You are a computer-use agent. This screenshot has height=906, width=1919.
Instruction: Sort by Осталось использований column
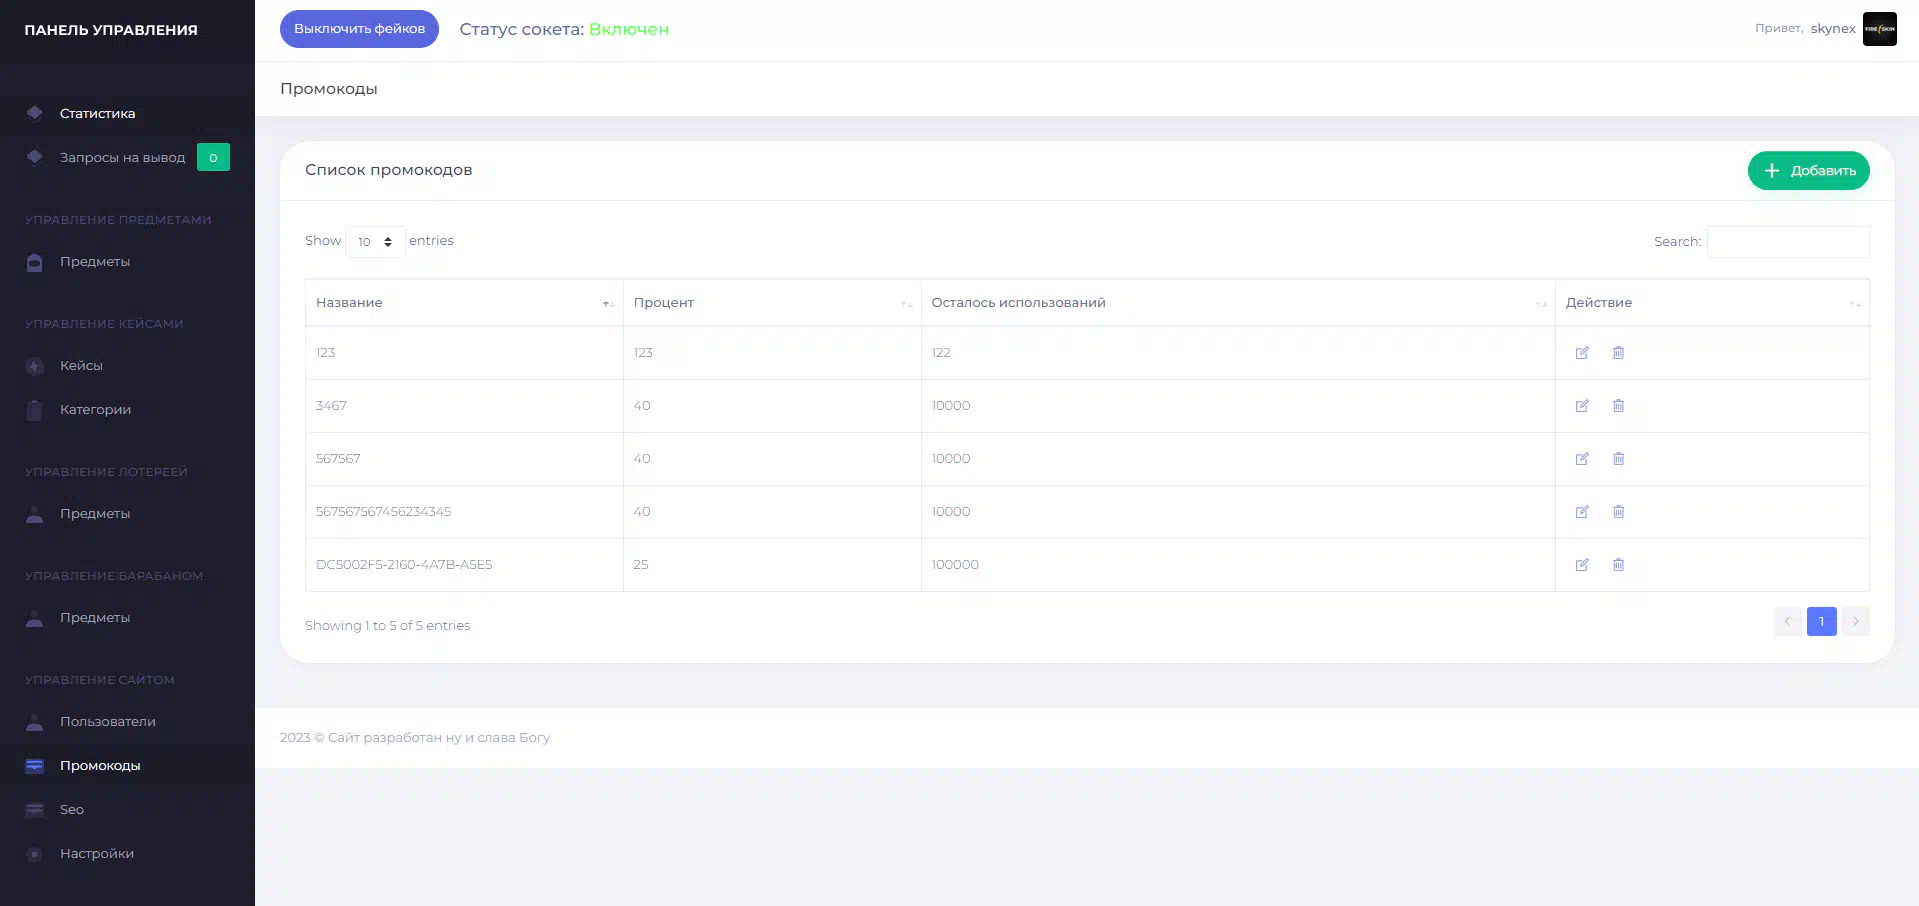(1237, 303)
